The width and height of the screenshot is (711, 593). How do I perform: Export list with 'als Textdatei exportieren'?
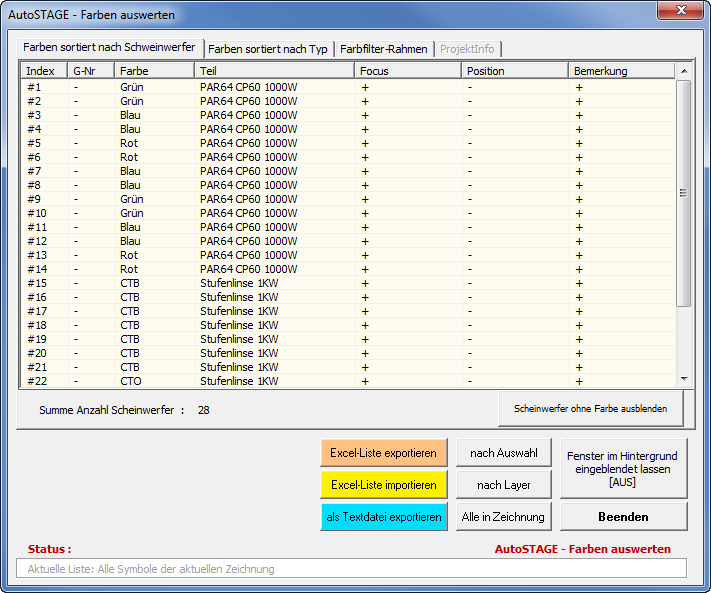(384, 517)
